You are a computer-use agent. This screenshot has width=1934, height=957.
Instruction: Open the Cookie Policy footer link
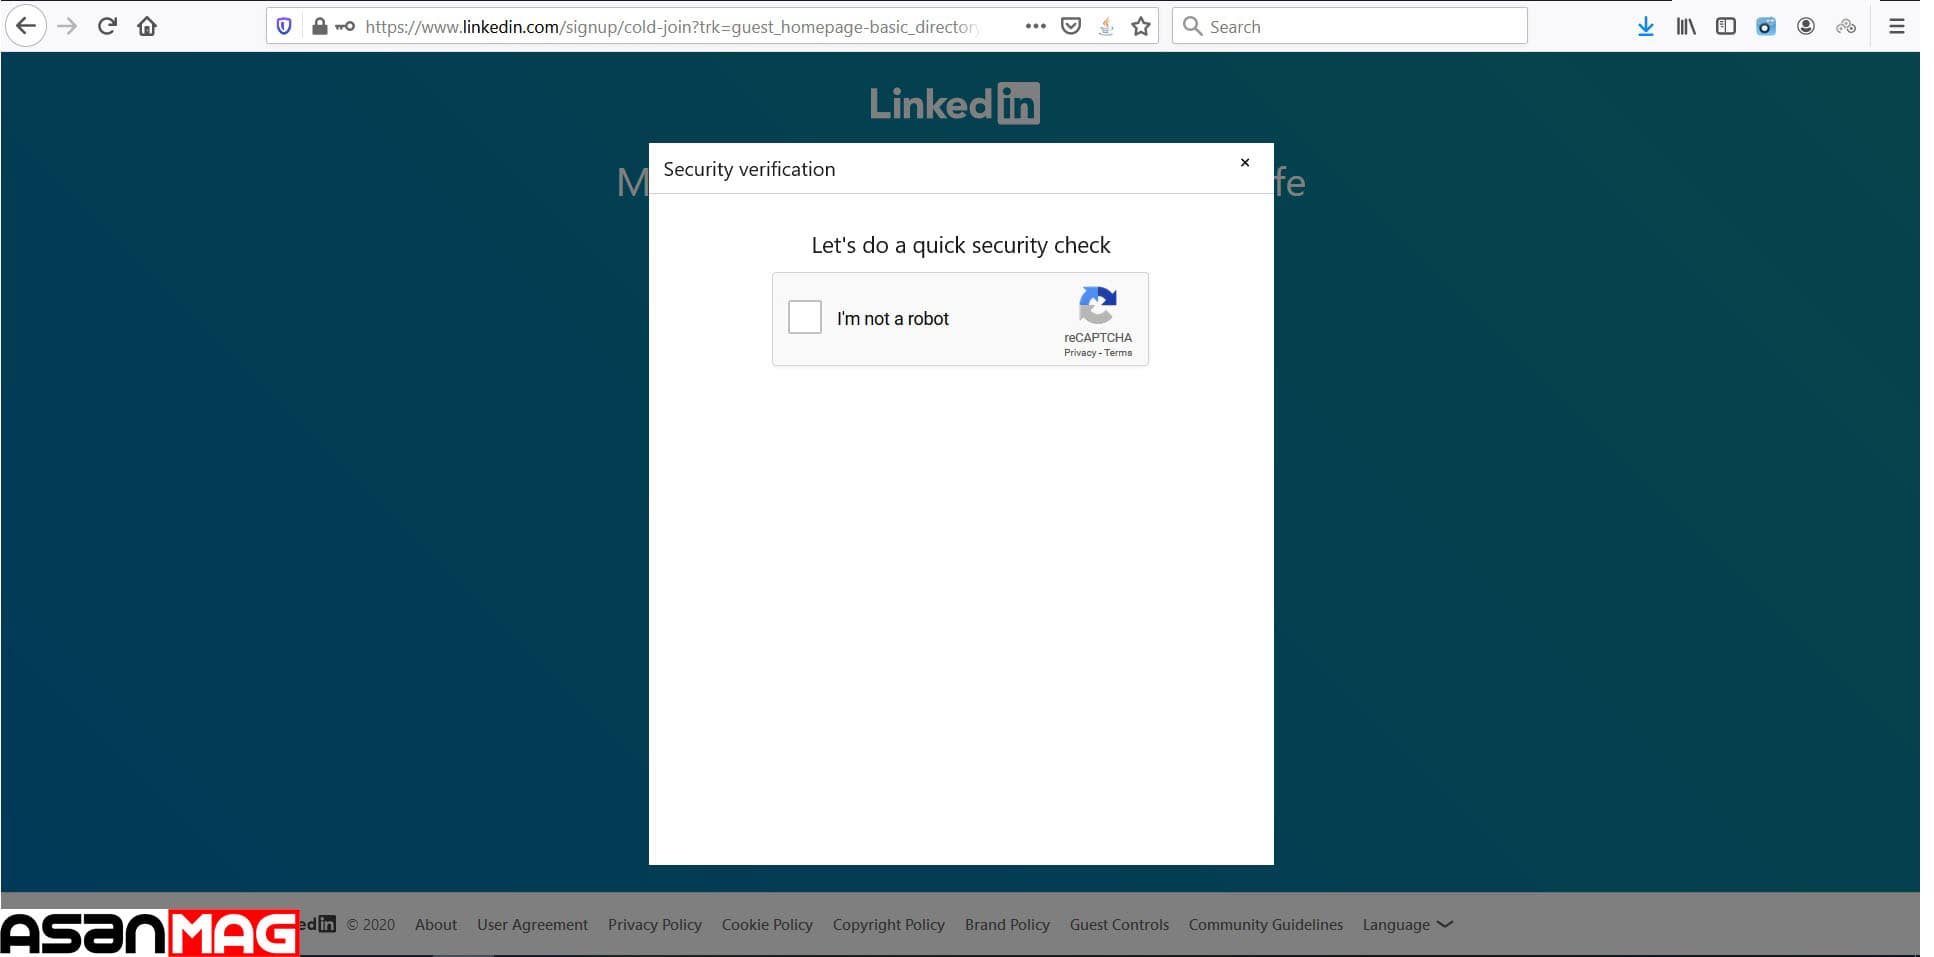click(x=767, y=925)
